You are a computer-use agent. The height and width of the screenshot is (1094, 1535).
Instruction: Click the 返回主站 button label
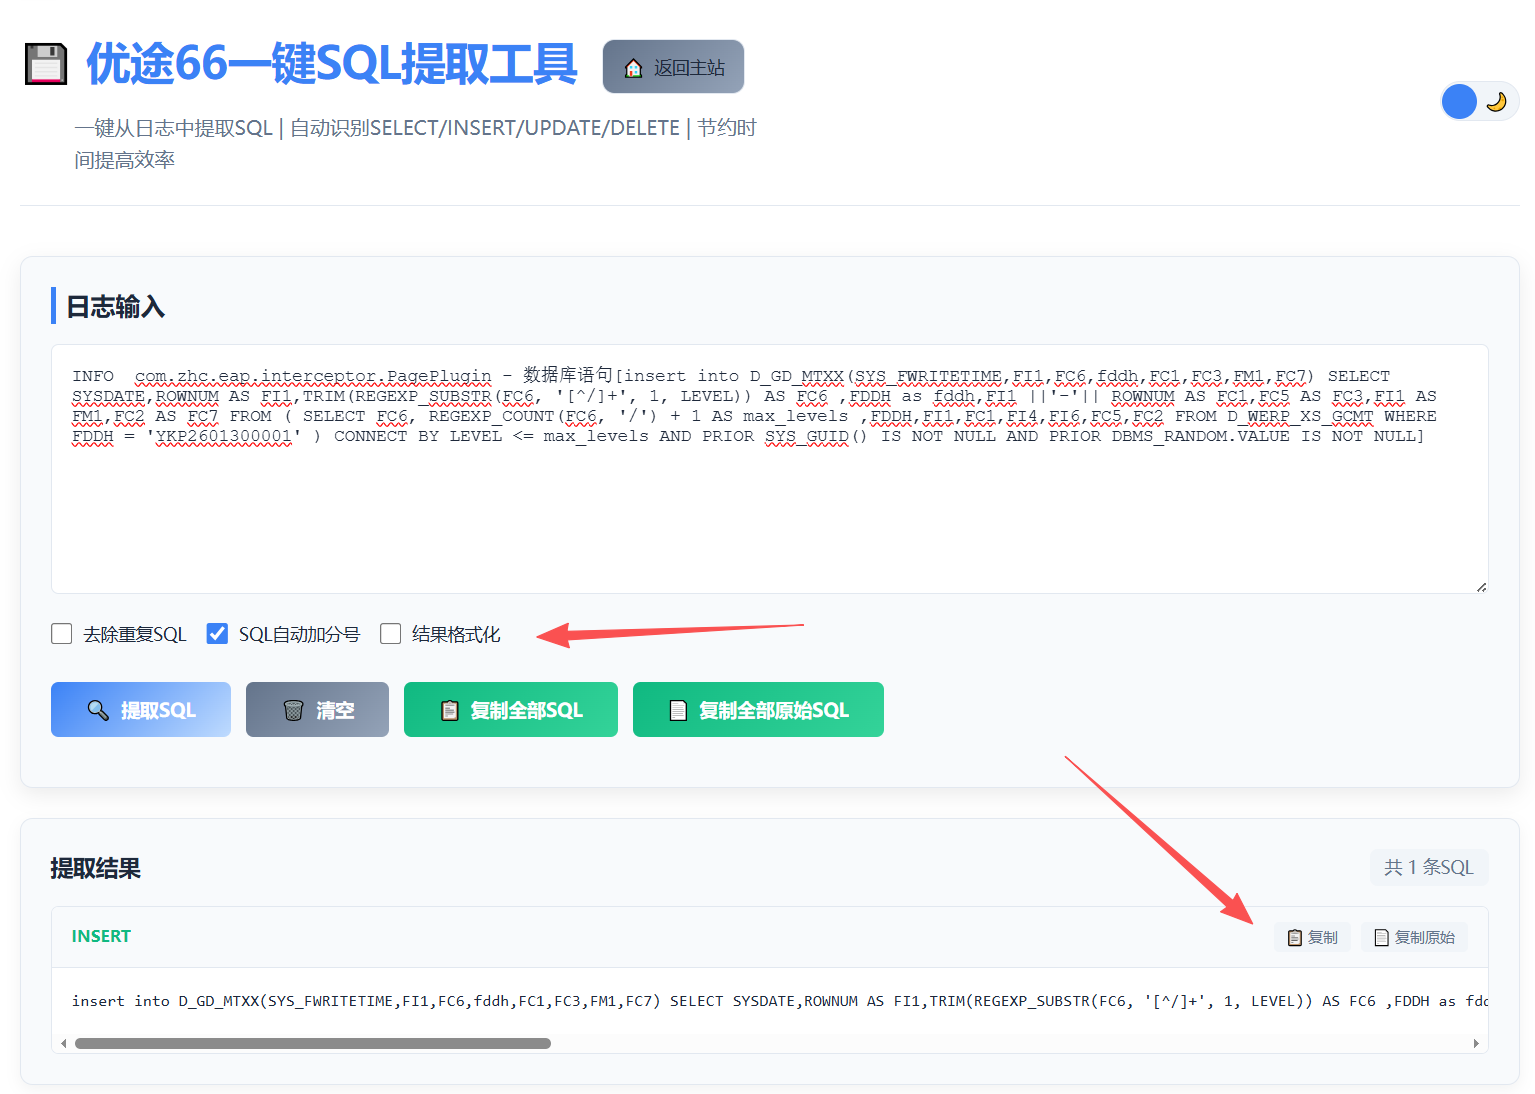point(689,68)
